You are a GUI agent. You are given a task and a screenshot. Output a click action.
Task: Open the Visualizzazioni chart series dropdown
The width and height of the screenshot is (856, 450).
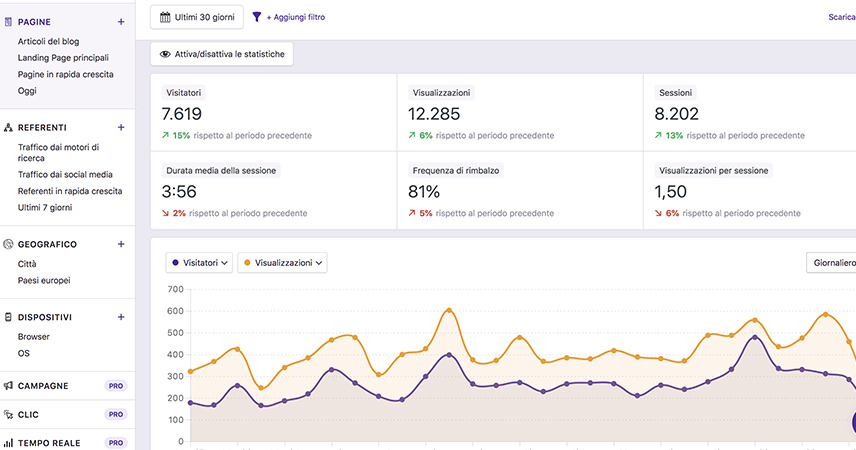283,263
